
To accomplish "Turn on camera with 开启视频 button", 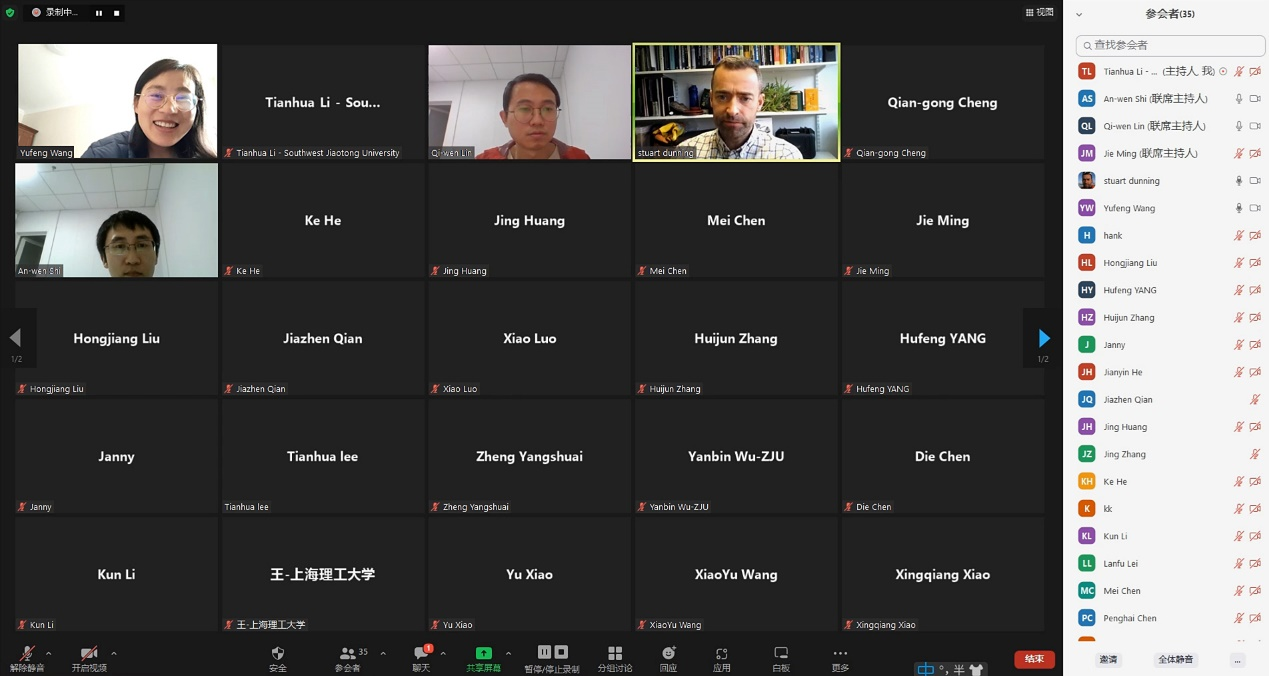I will [x=89, y=653].
